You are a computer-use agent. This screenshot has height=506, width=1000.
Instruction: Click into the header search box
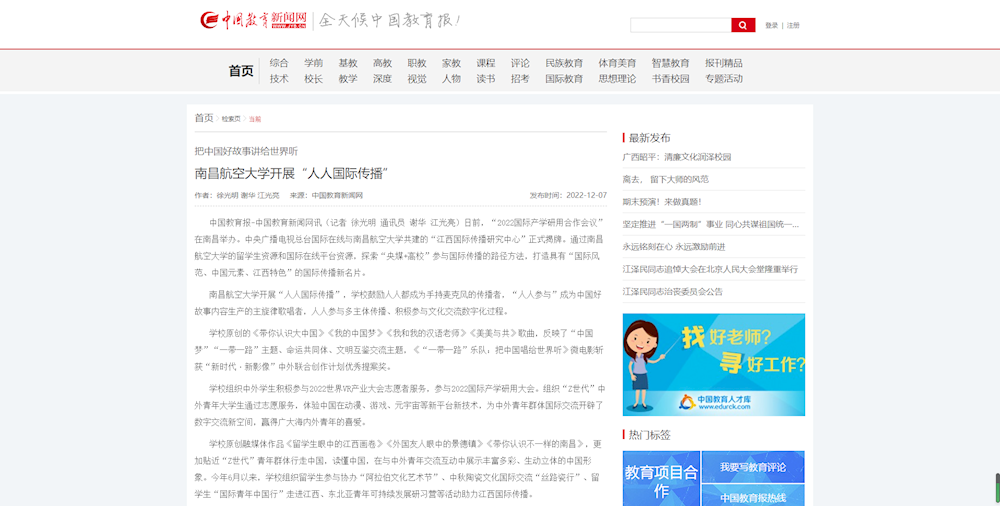pyautogui.click(x=680, y=25)
